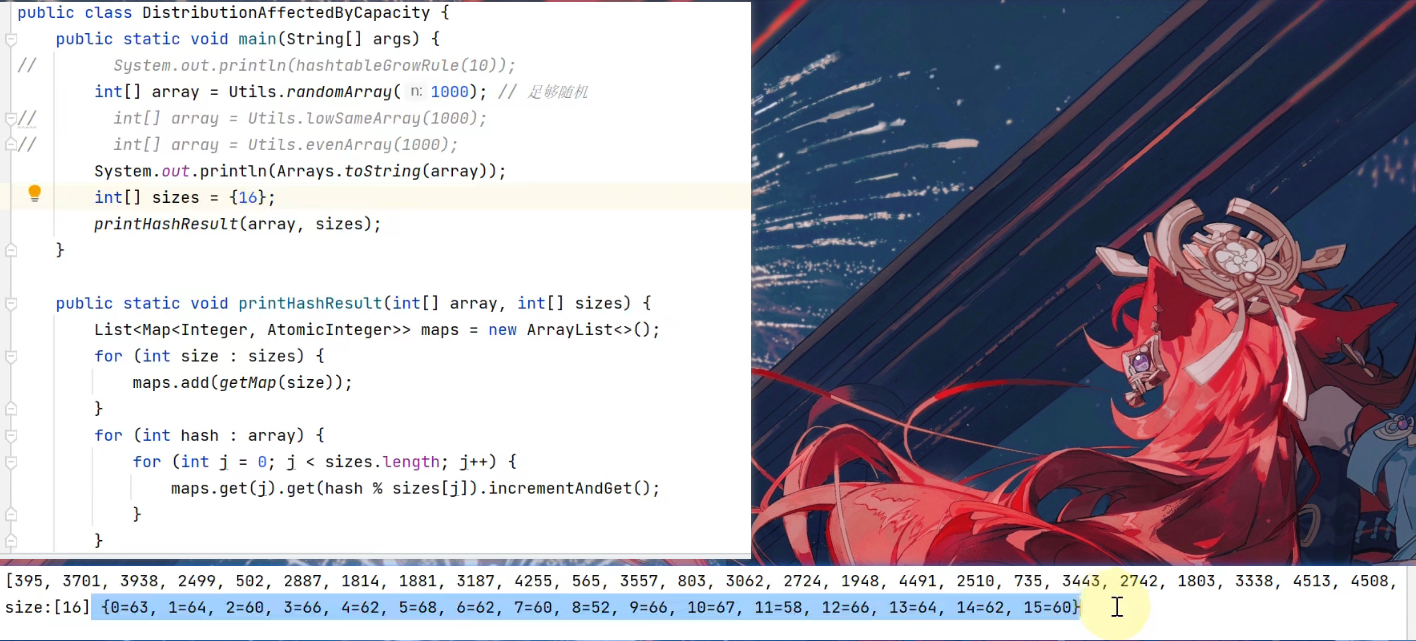Click the maps.add(getMap(size)) statement
Image resolution: width=1416 pixels, height=641 pixels.
(x=243, y=382)
